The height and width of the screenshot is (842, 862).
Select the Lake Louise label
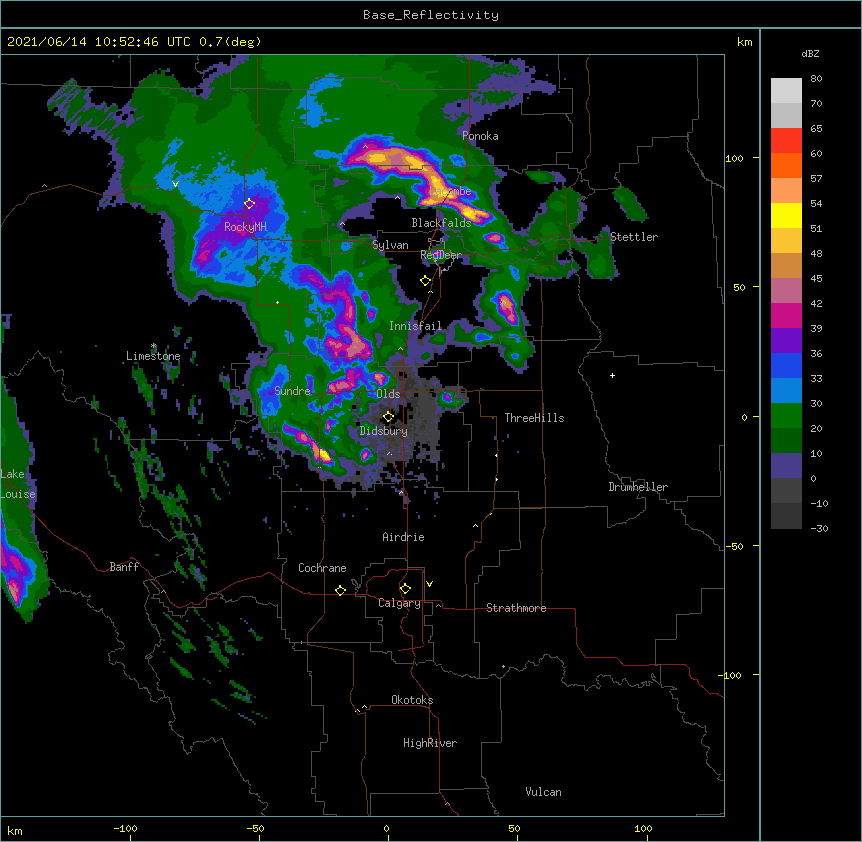(18, 484)
